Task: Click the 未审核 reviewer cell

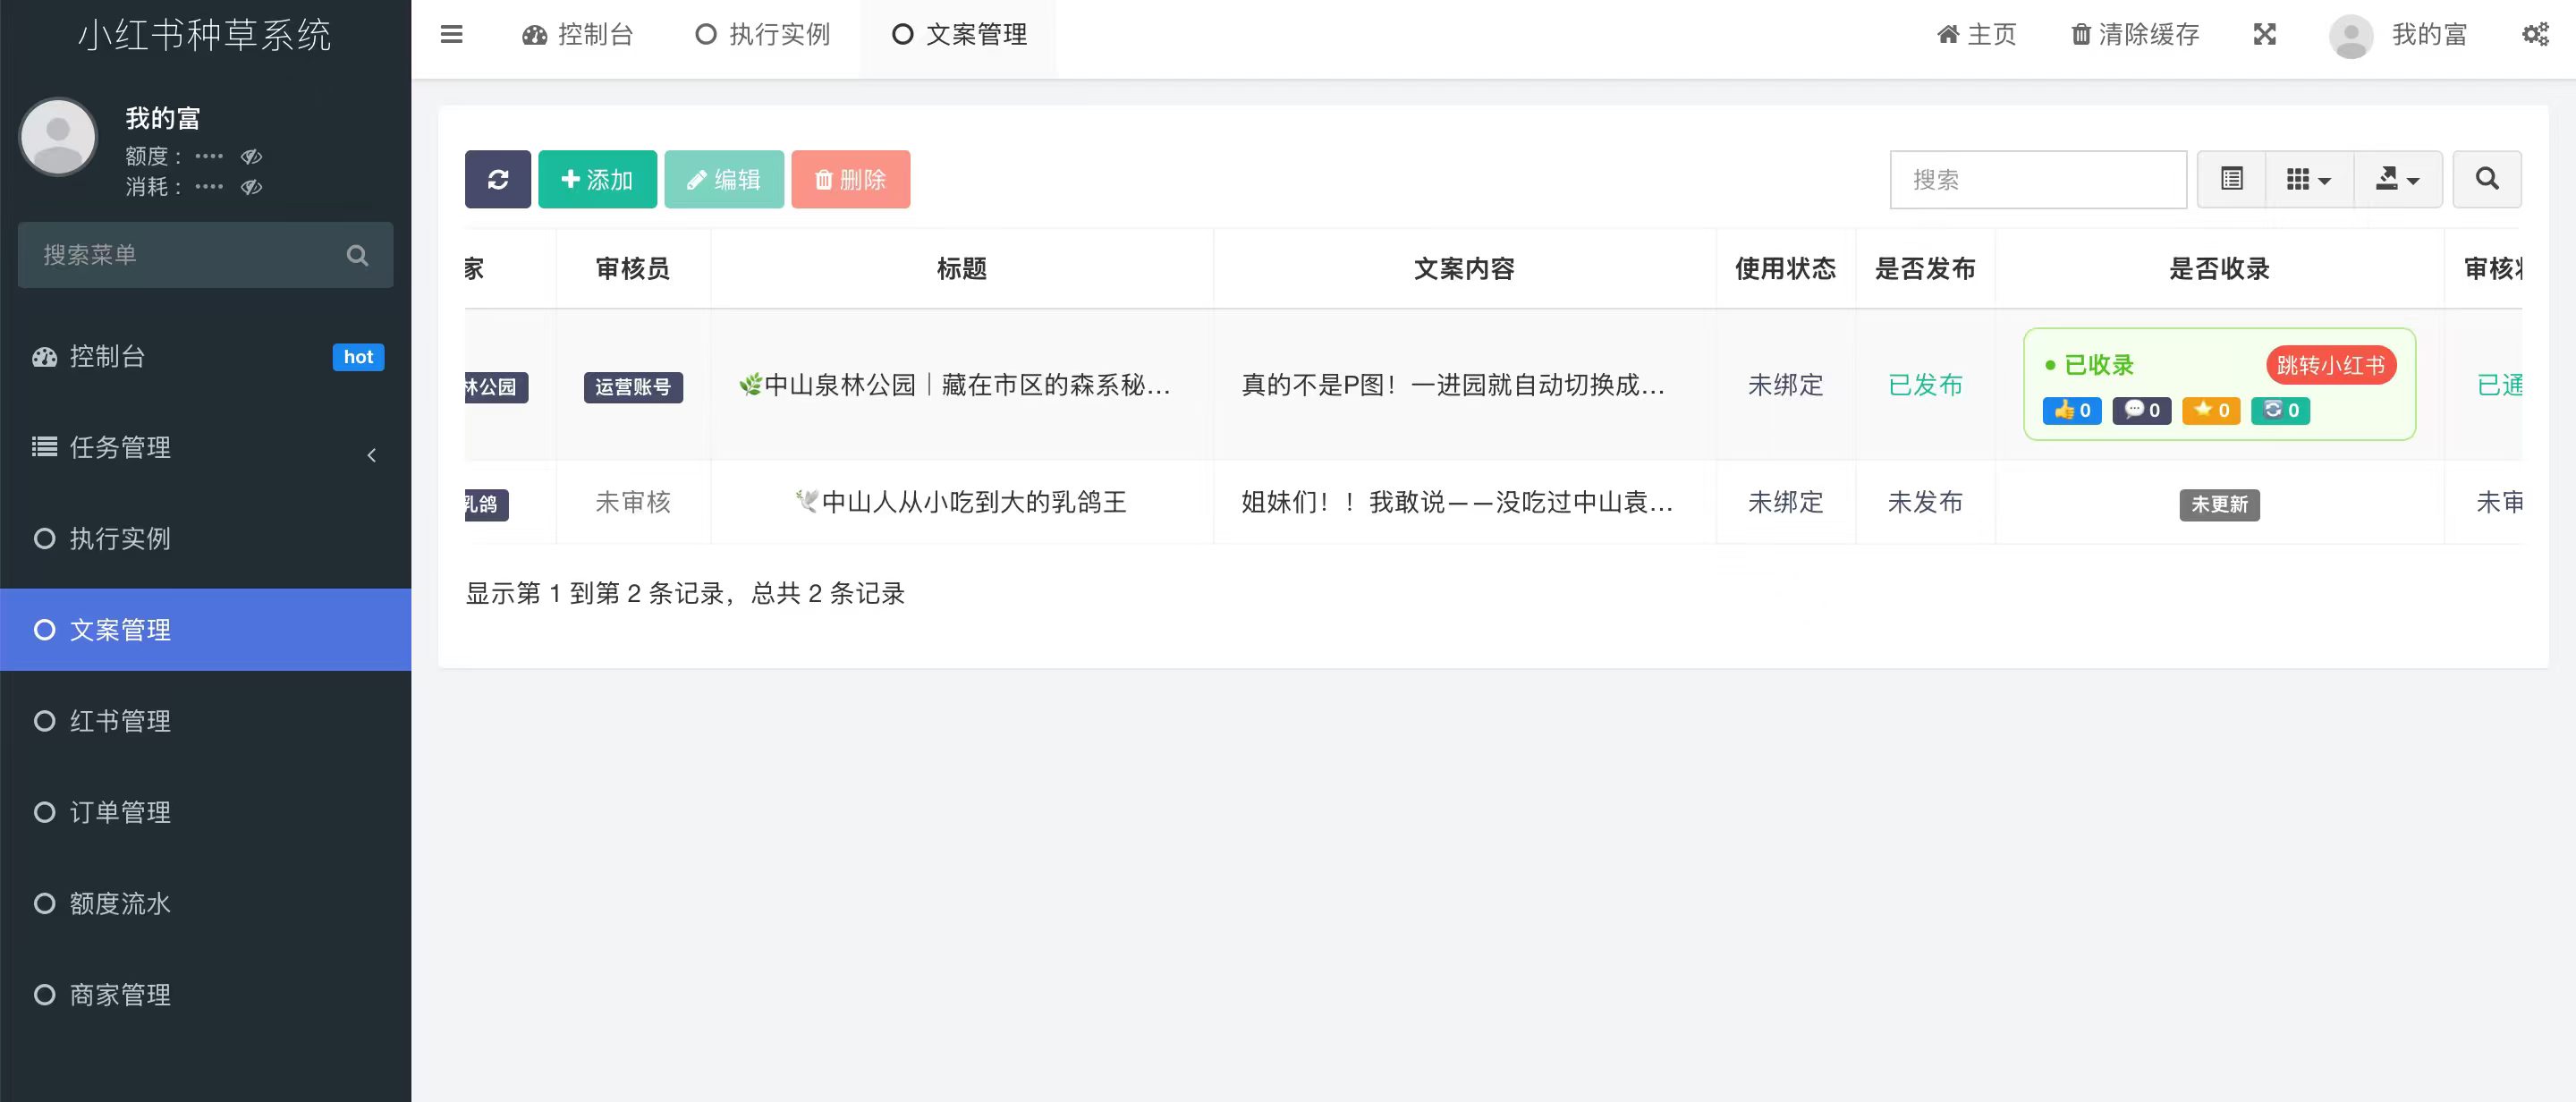Action: pos(633,502)
